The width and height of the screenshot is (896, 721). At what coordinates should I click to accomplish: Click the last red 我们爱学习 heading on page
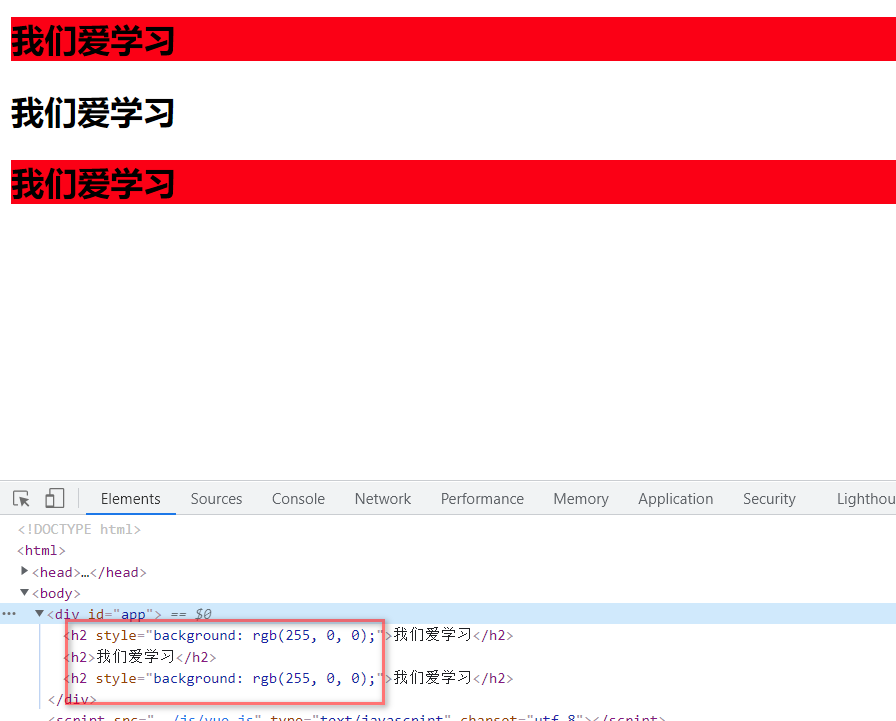[453, 182]
